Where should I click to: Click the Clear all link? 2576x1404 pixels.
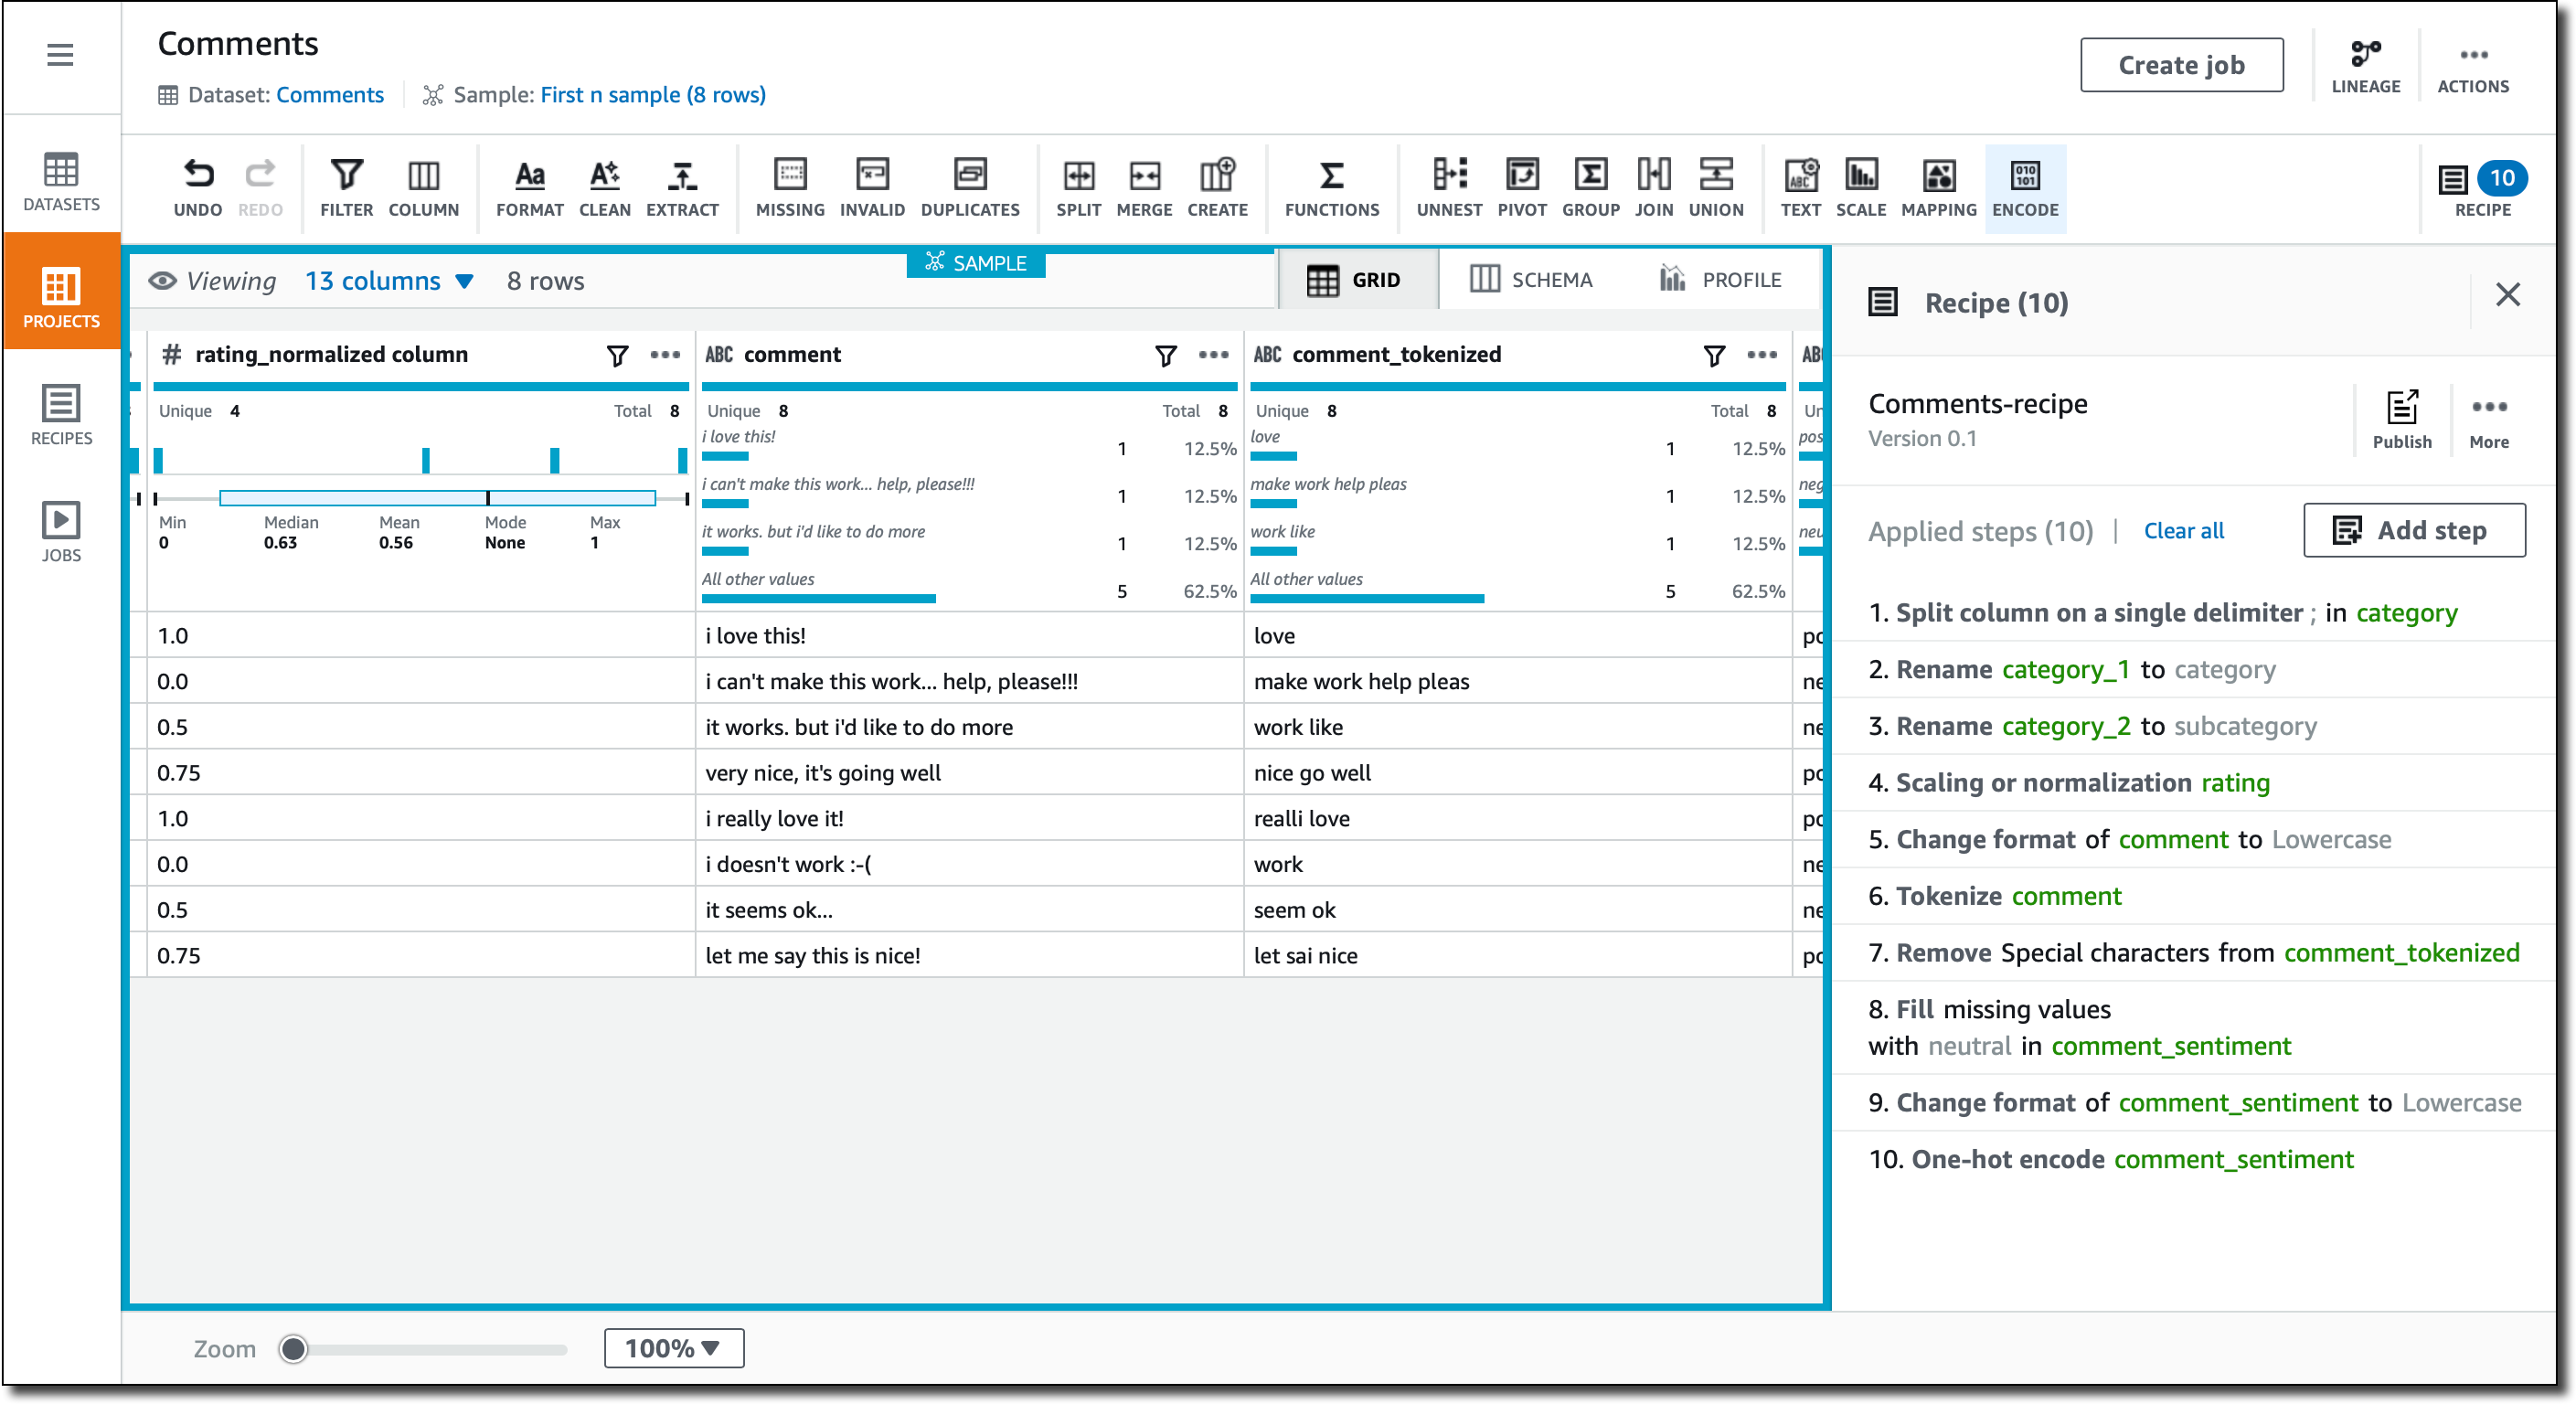(x=2183, y=531)
